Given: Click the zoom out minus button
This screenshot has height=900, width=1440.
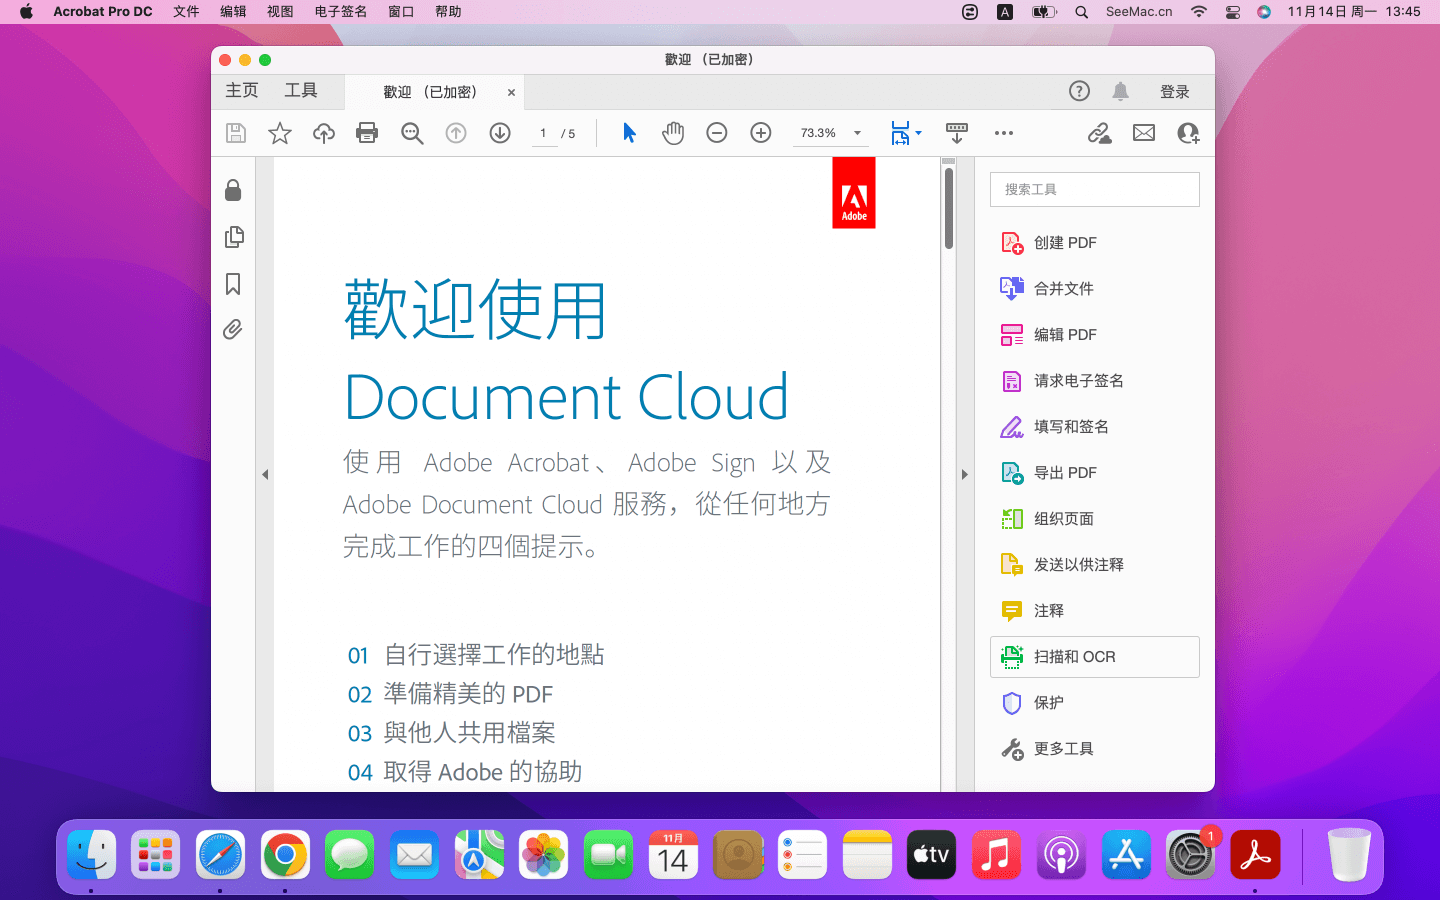Looking at the screenshot, I should click(x=717, y=133).
